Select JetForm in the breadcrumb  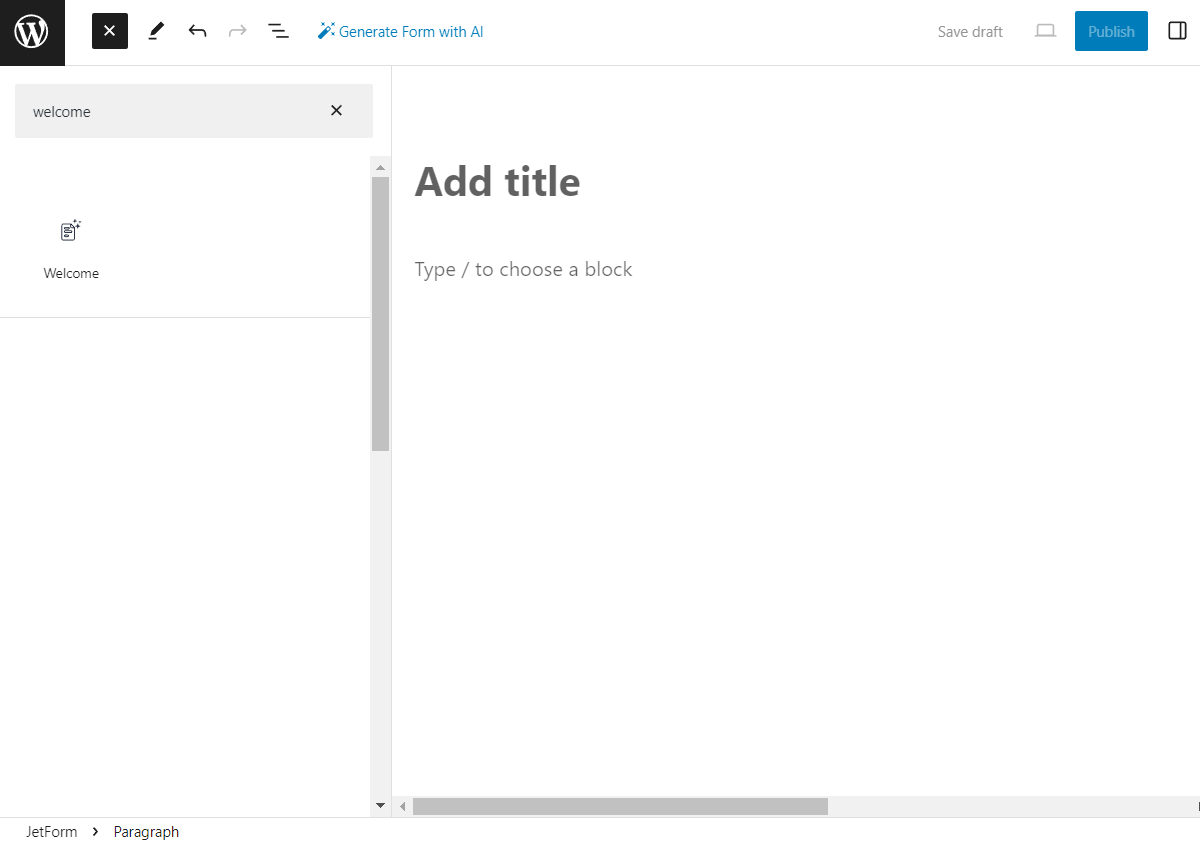51,831
